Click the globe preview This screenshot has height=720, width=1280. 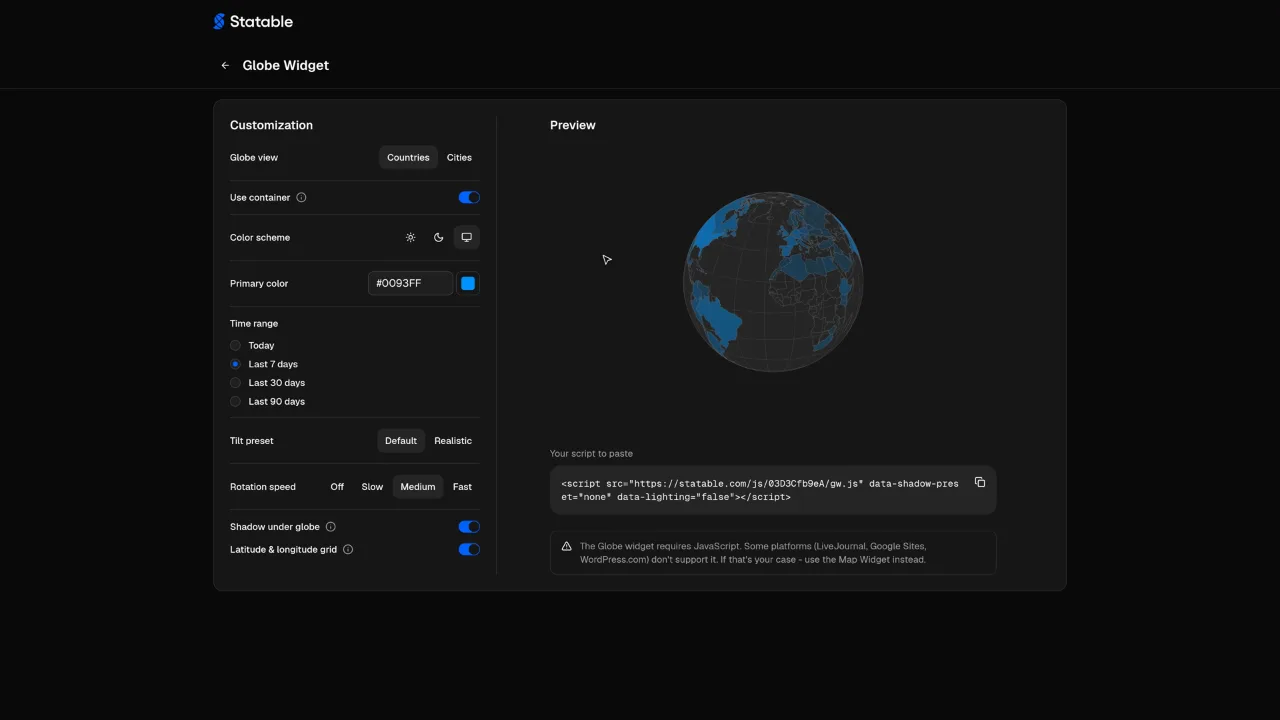pyautogui.click(x=773, y=282)
